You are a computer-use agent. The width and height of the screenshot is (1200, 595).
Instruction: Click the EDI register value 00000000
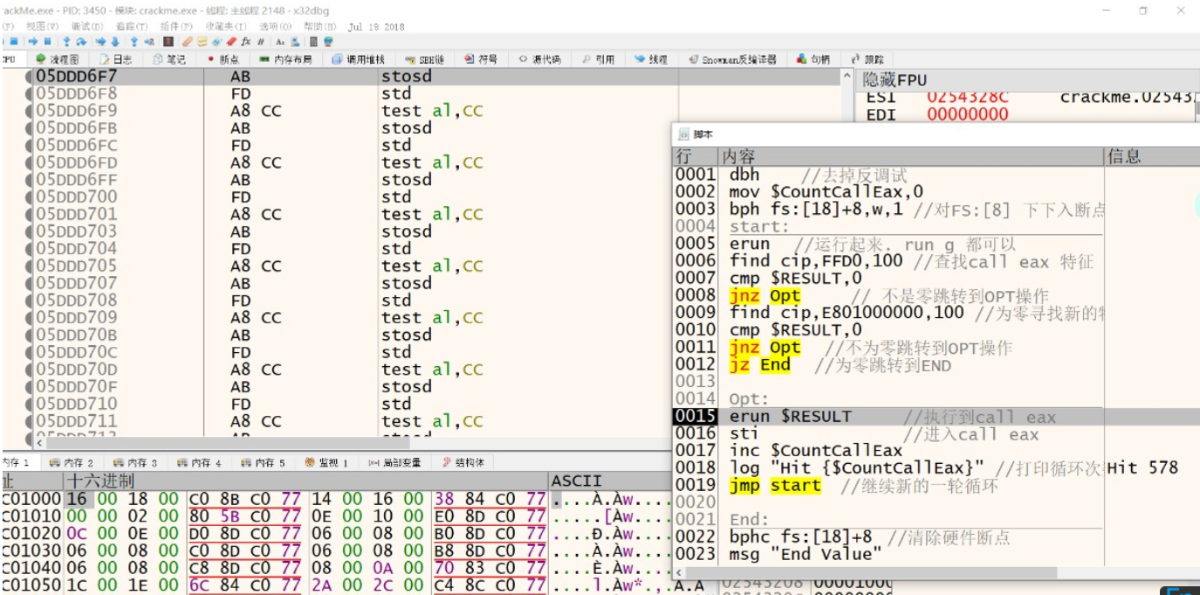pyautogui.click(x=968, y=115)
